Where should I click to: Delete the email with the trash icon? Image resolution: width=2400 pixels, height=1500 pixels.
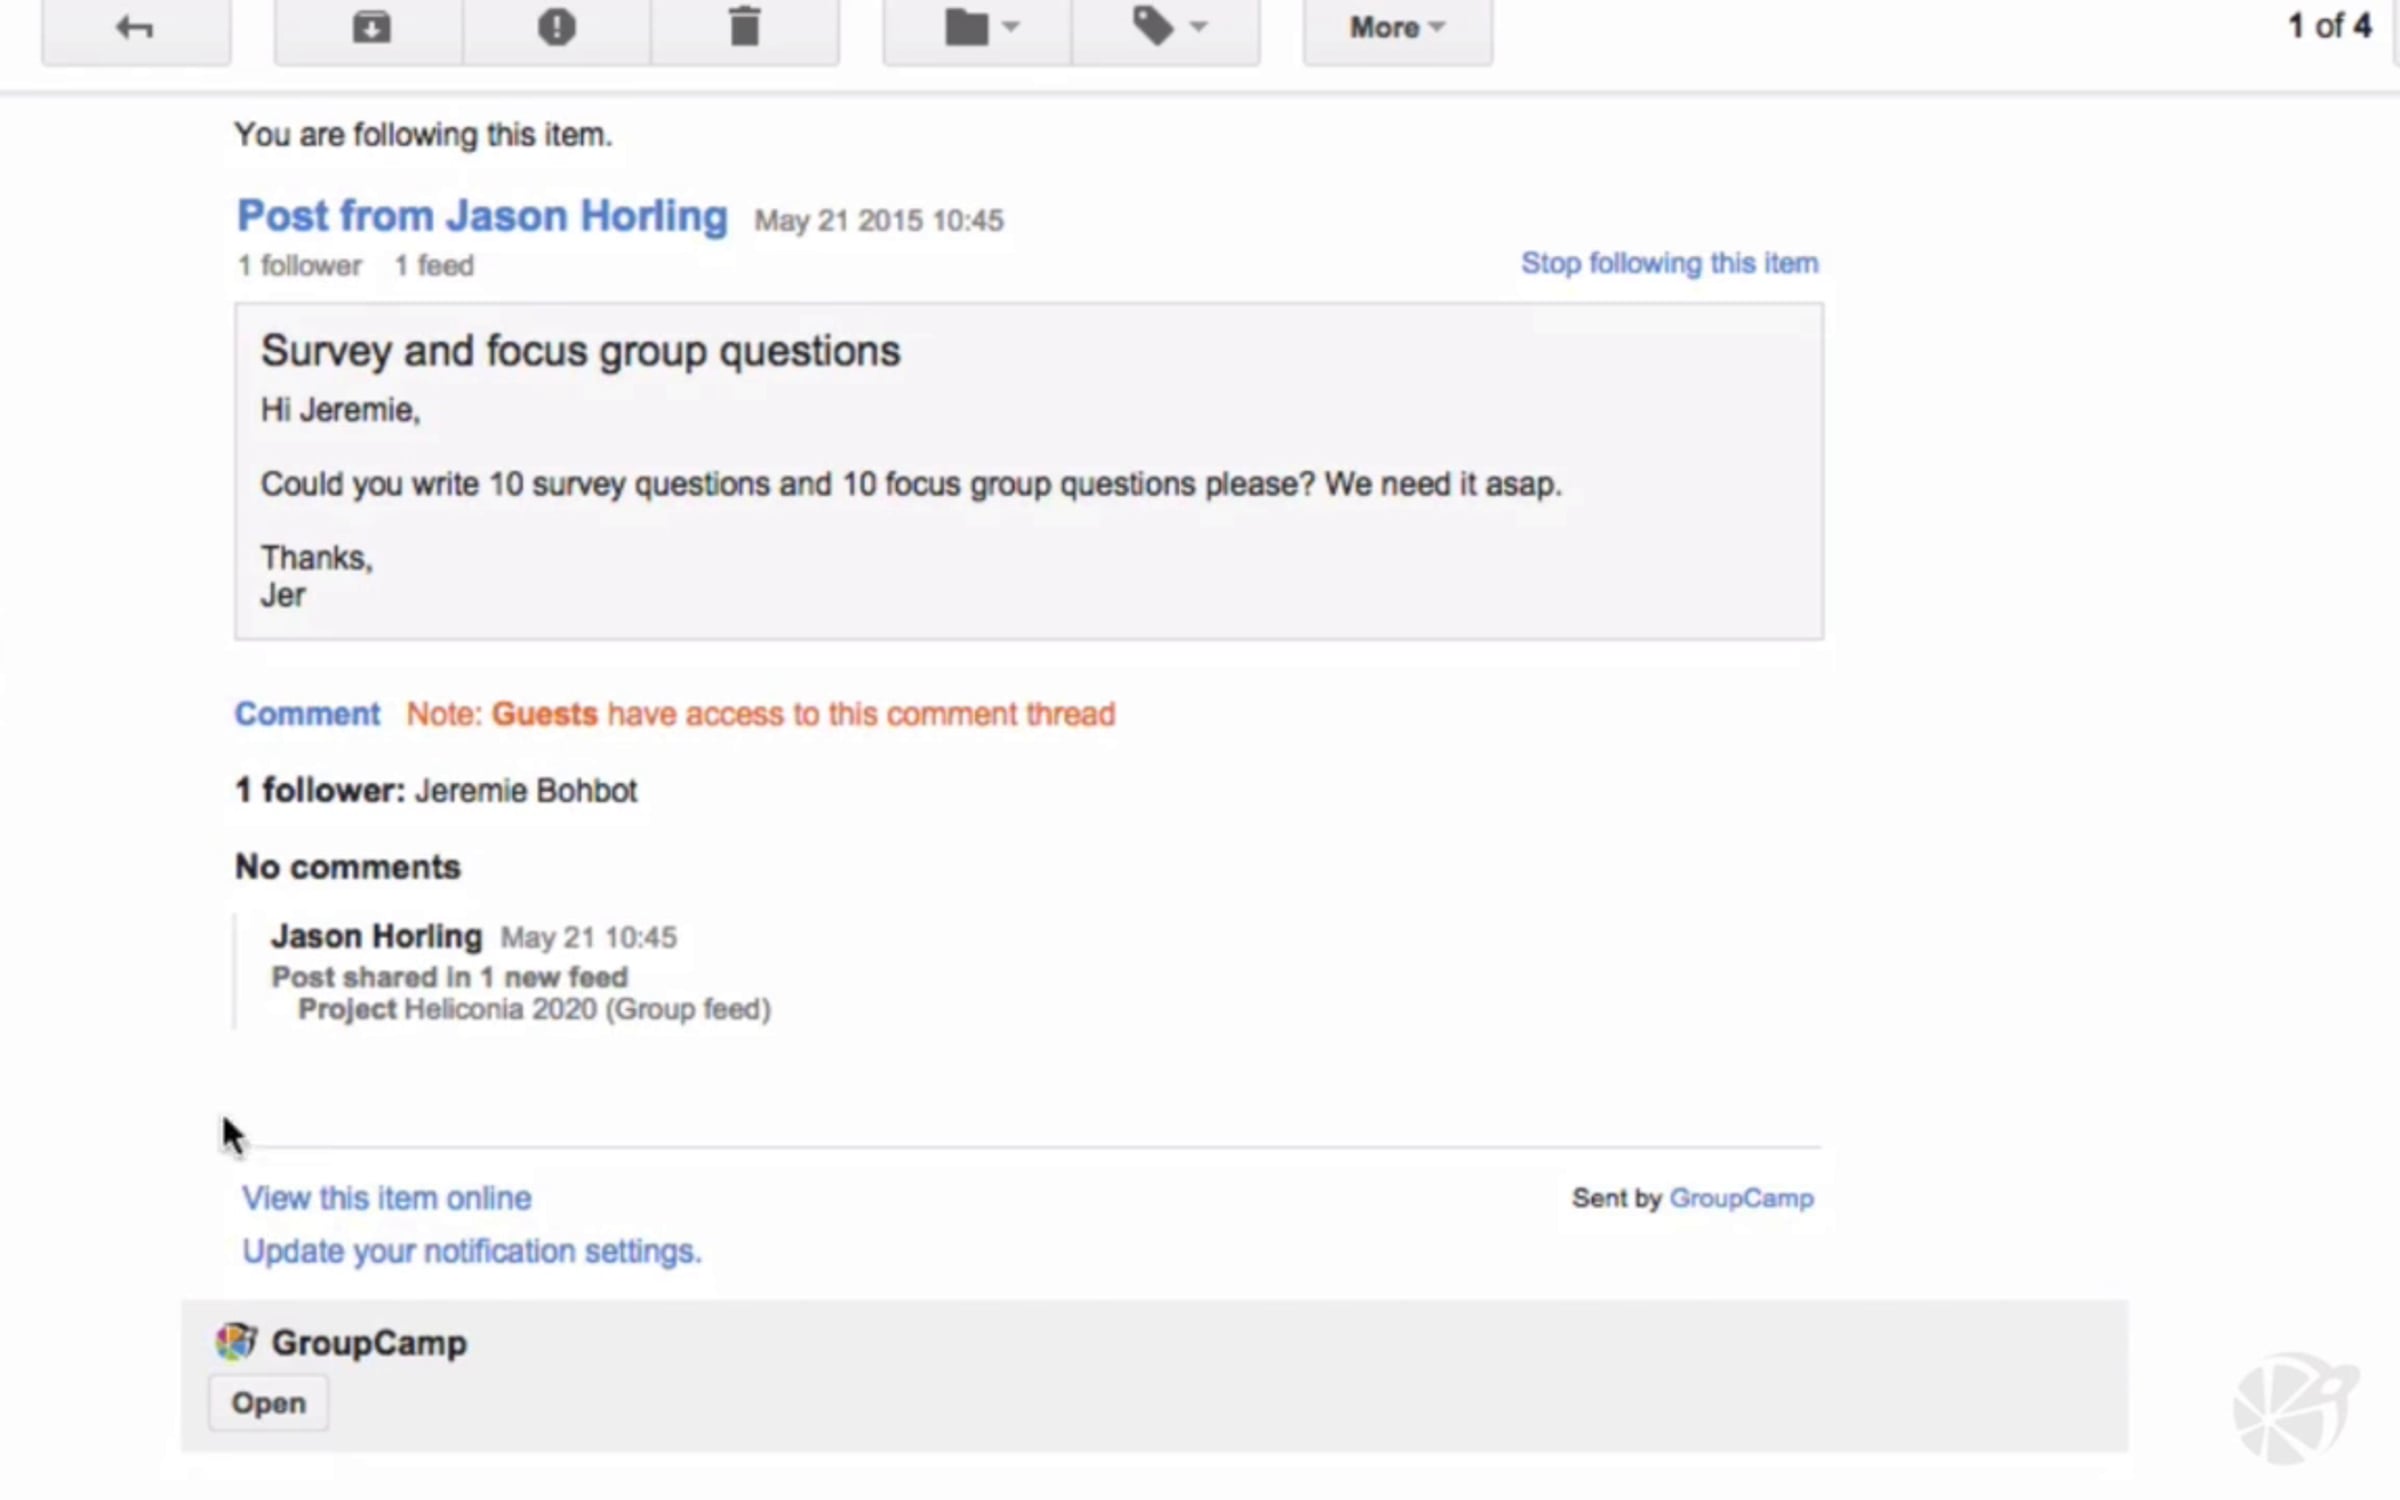(x=744, y=28)
